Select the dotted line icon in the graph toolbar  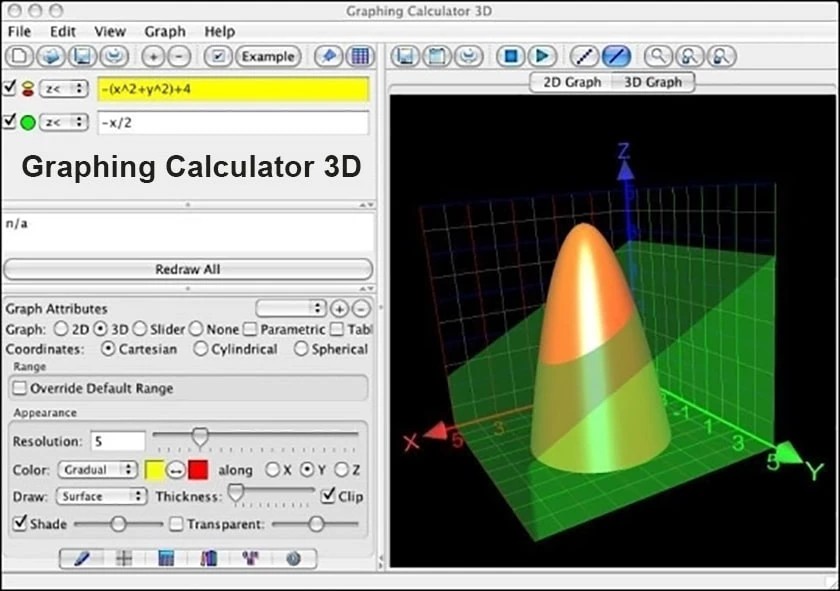(x=584, y=56)
